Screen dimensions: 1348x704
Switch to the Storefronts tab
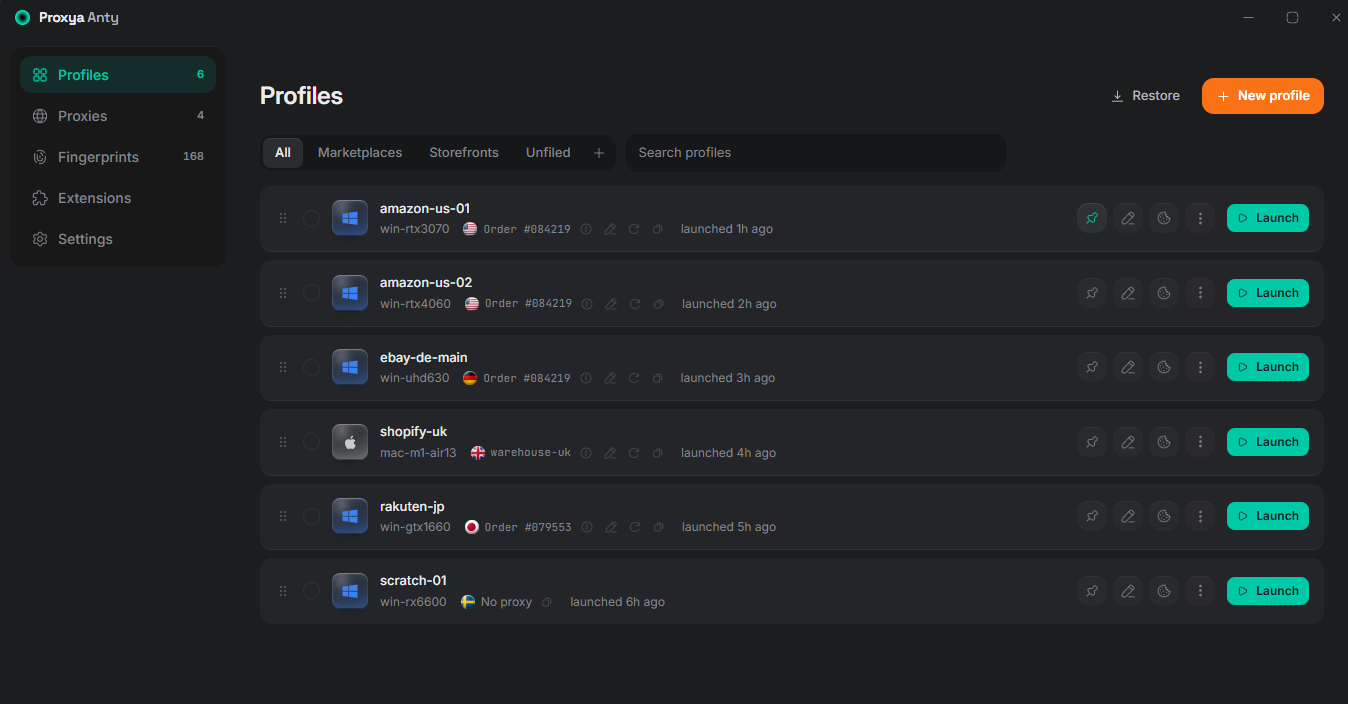(x=464, y=153)
